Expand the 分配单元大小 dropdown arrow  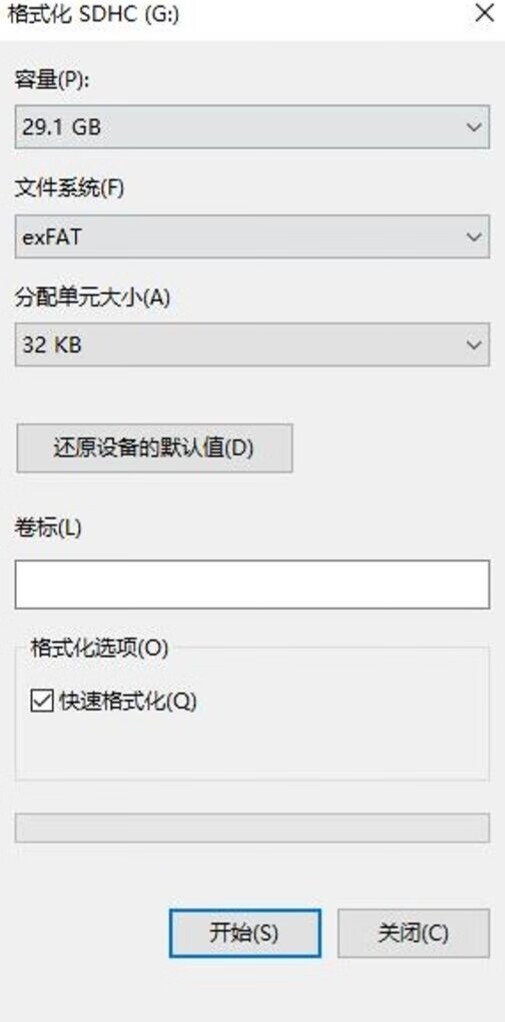[x=474, y=344]
